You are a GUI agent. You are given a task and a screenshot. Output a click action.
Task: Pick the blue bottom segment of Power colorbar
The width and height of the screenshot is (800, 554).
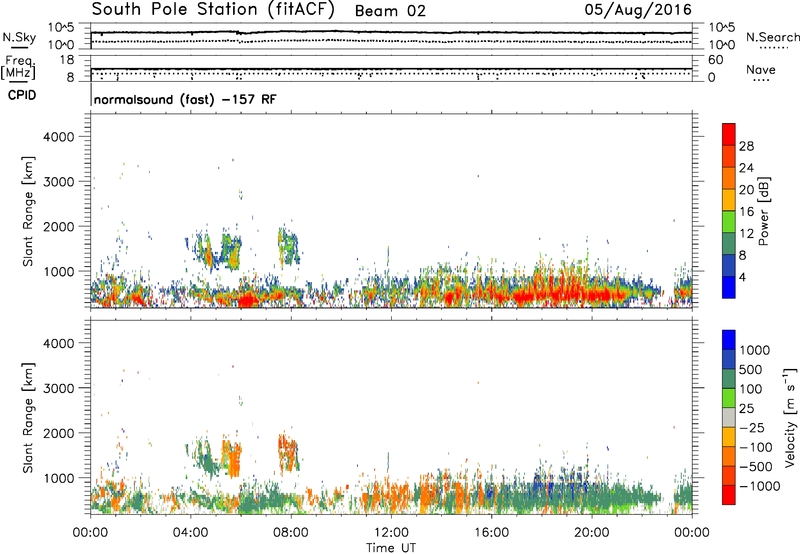[x=729, y=288]
